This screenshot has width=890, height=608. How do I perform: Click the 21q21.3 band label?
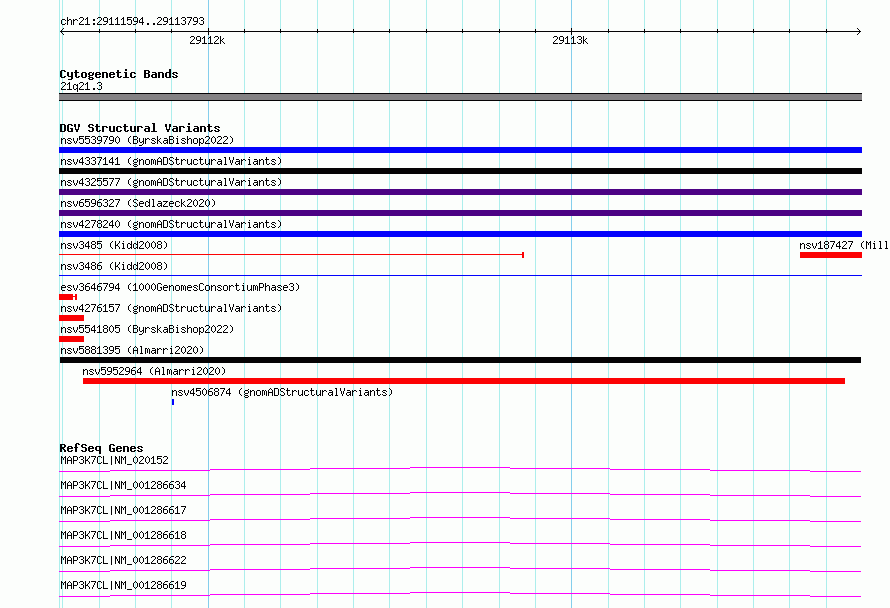click(x=81, y=86)
